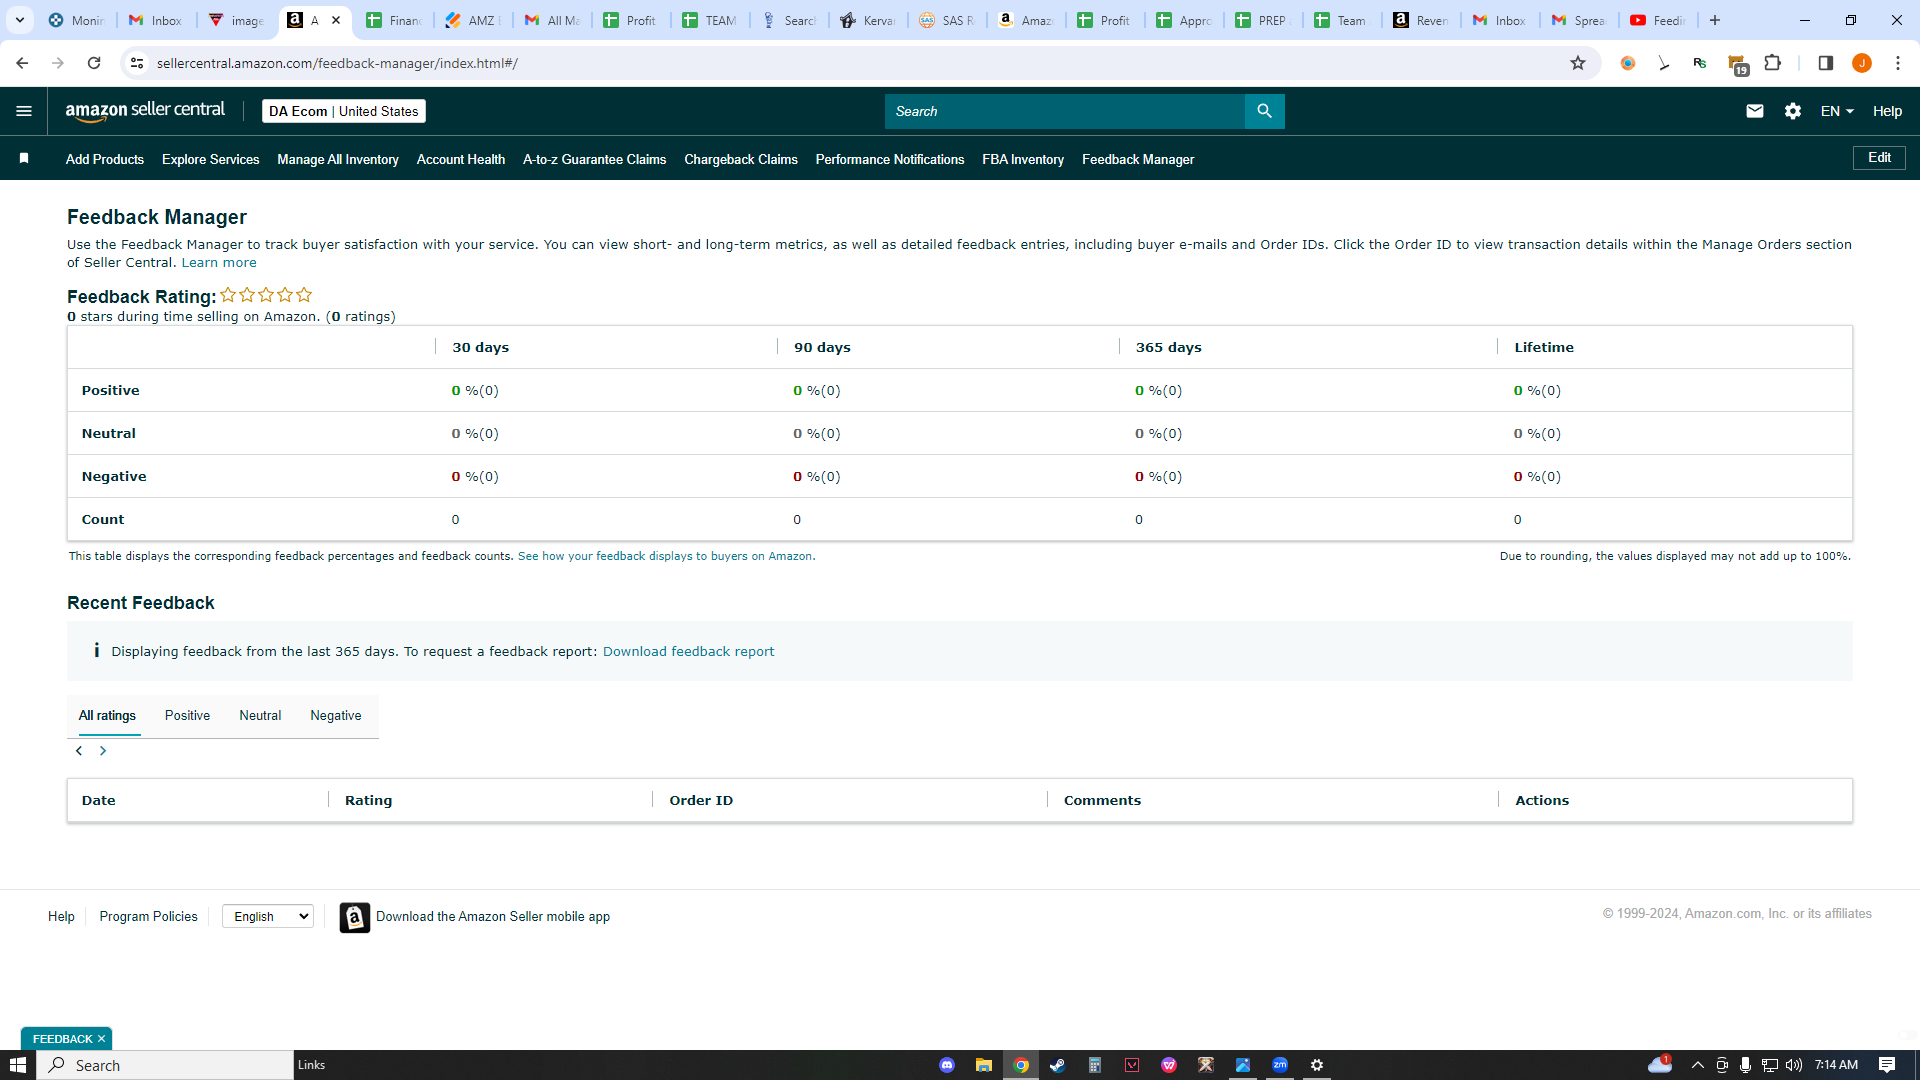Open A-to-z Guarantee Claims

click(x=594, y=159)
